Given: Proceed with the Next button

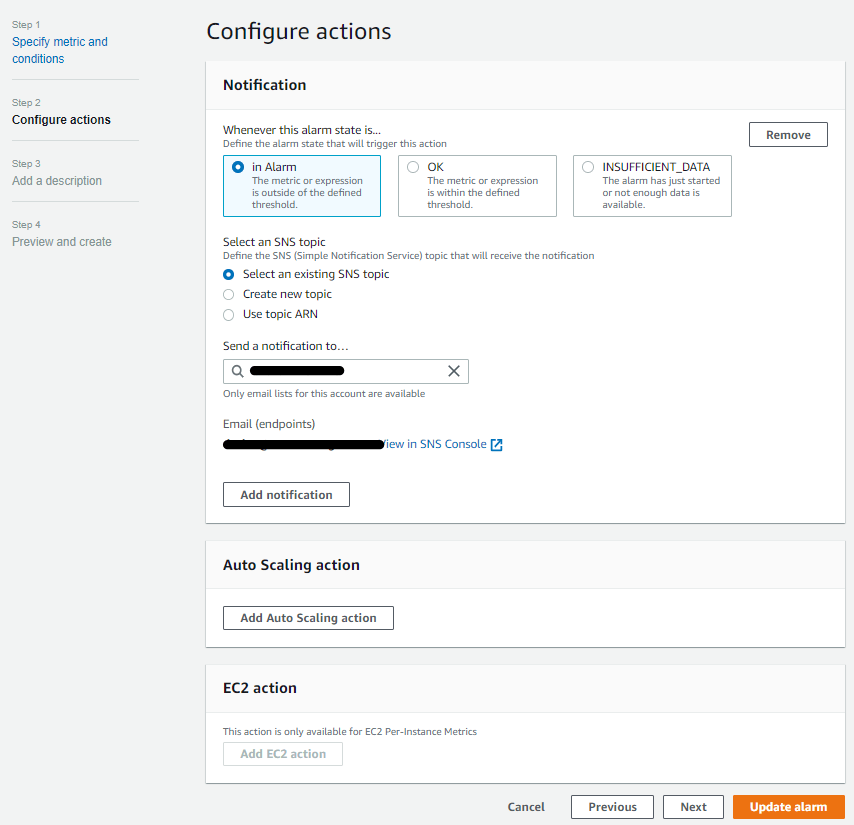Looking at the screenshot, I should (x=692, y=807).
